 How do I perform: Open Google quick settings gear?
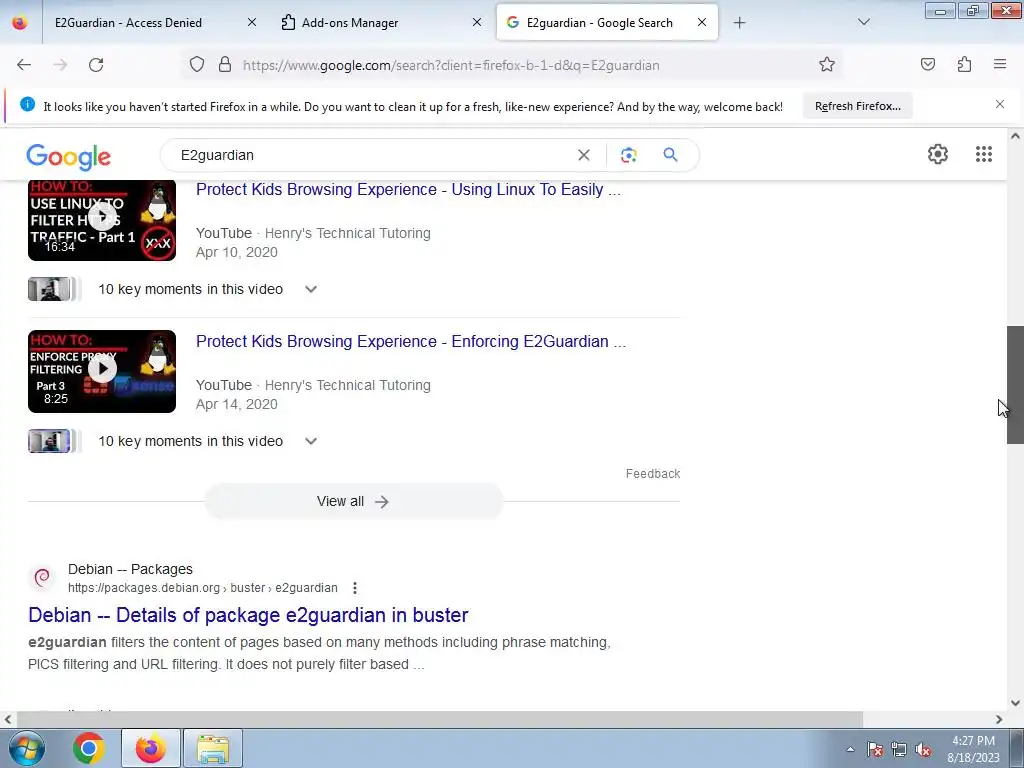coord(938,154)
